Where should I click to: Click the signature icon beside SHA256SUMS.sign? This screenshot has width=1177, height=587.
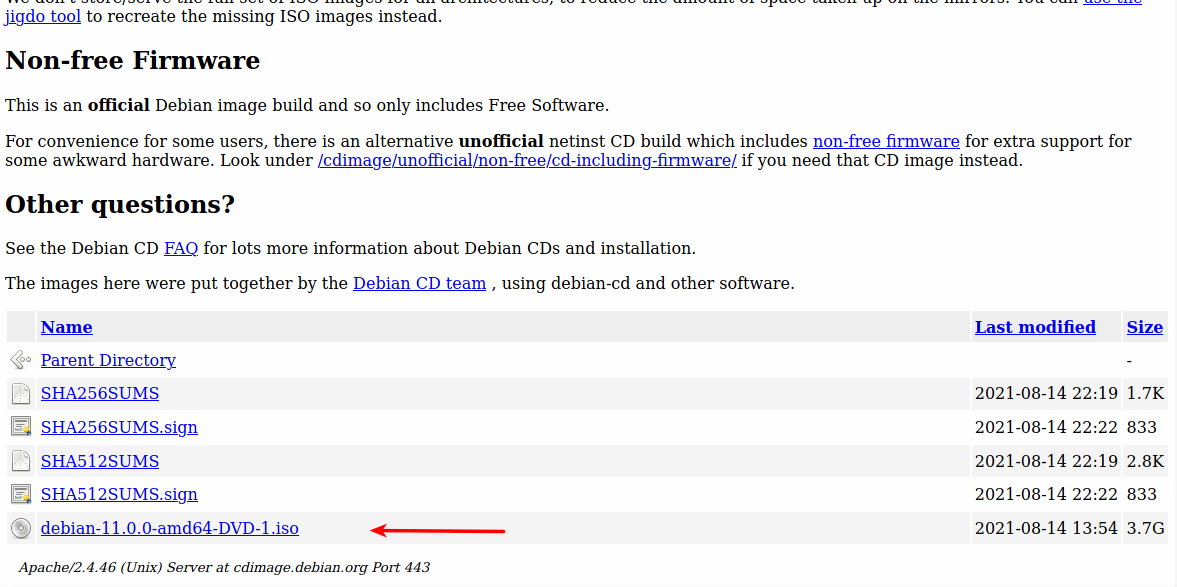(20, 427)
